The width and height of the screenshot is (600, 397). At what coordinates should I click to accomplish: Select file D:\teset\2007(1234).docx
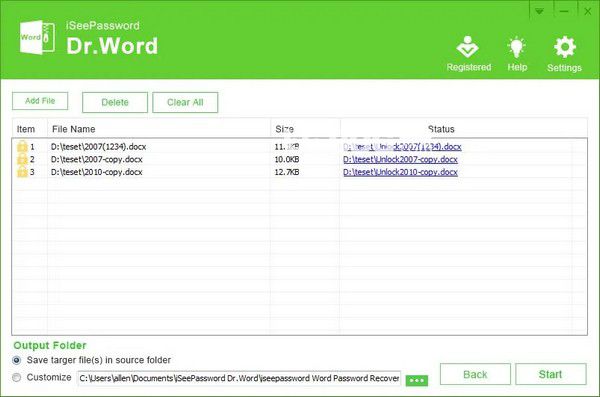pos(98,147)
